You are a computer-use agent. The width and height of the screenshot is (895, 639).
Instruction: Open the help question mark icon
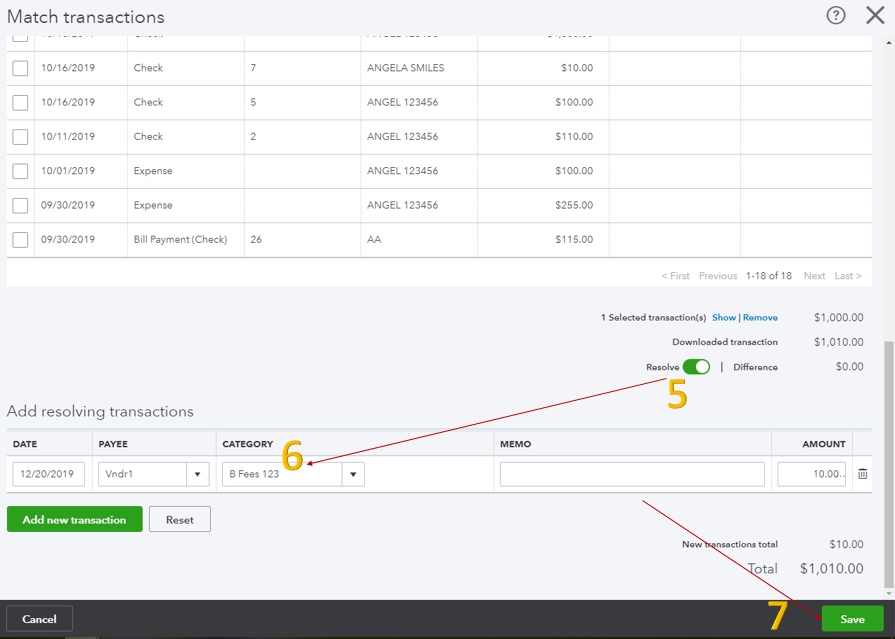[x=836, y=16]
